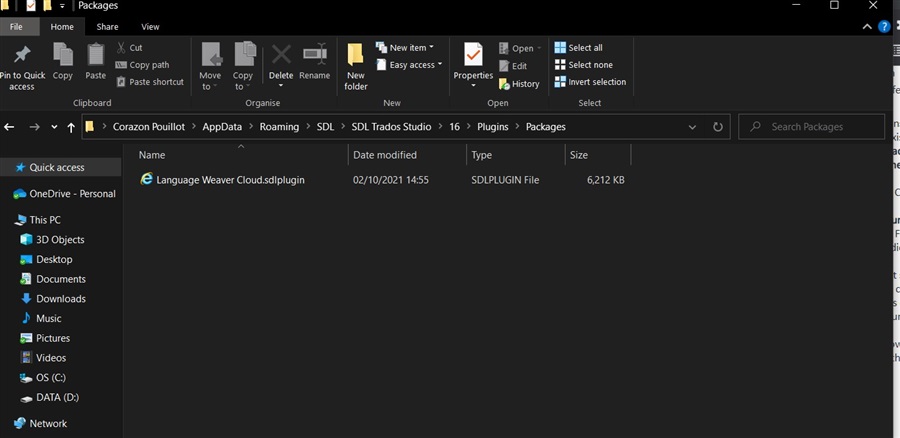Switch to the Home tab
900x438 pixels.
pyautogui.click(x=62, y=26)
